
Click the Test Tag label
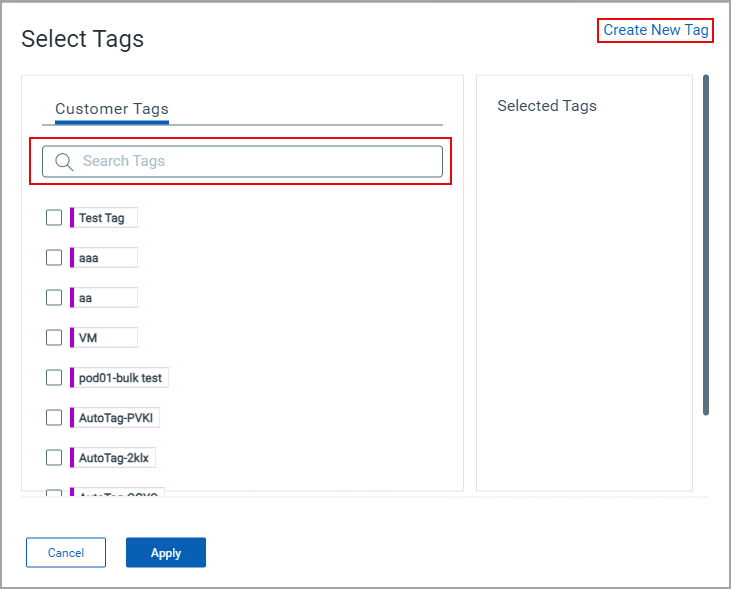click(104, 218)
